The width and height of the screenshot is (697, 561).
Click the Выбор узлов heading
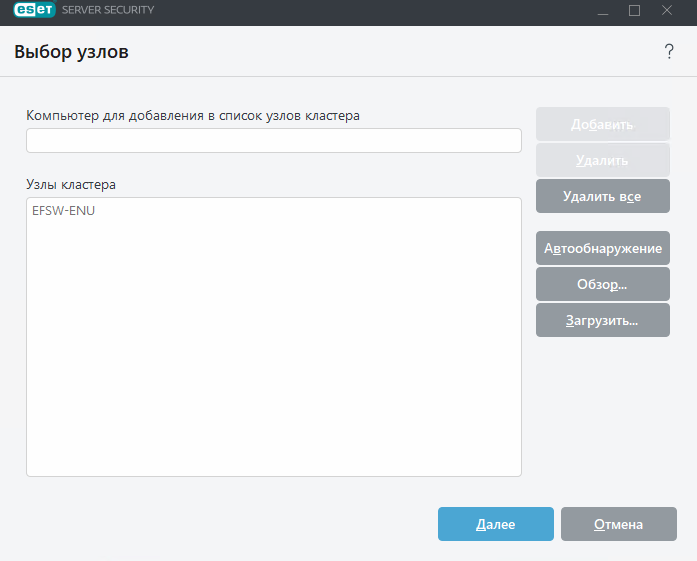tap(71, 52)
